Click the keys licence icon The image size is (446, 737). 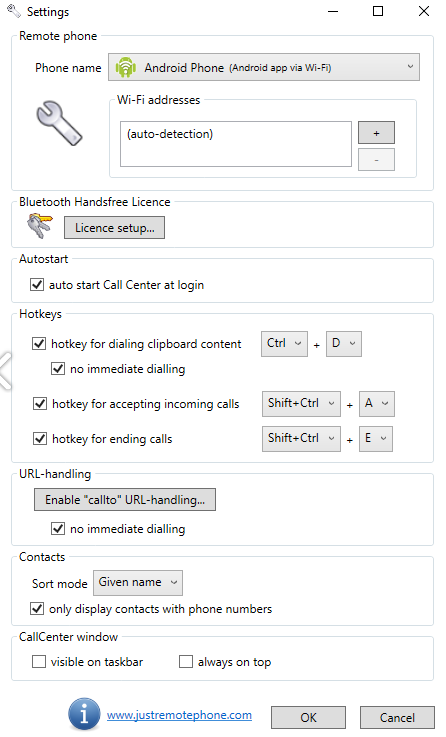(x=40, y=226)
